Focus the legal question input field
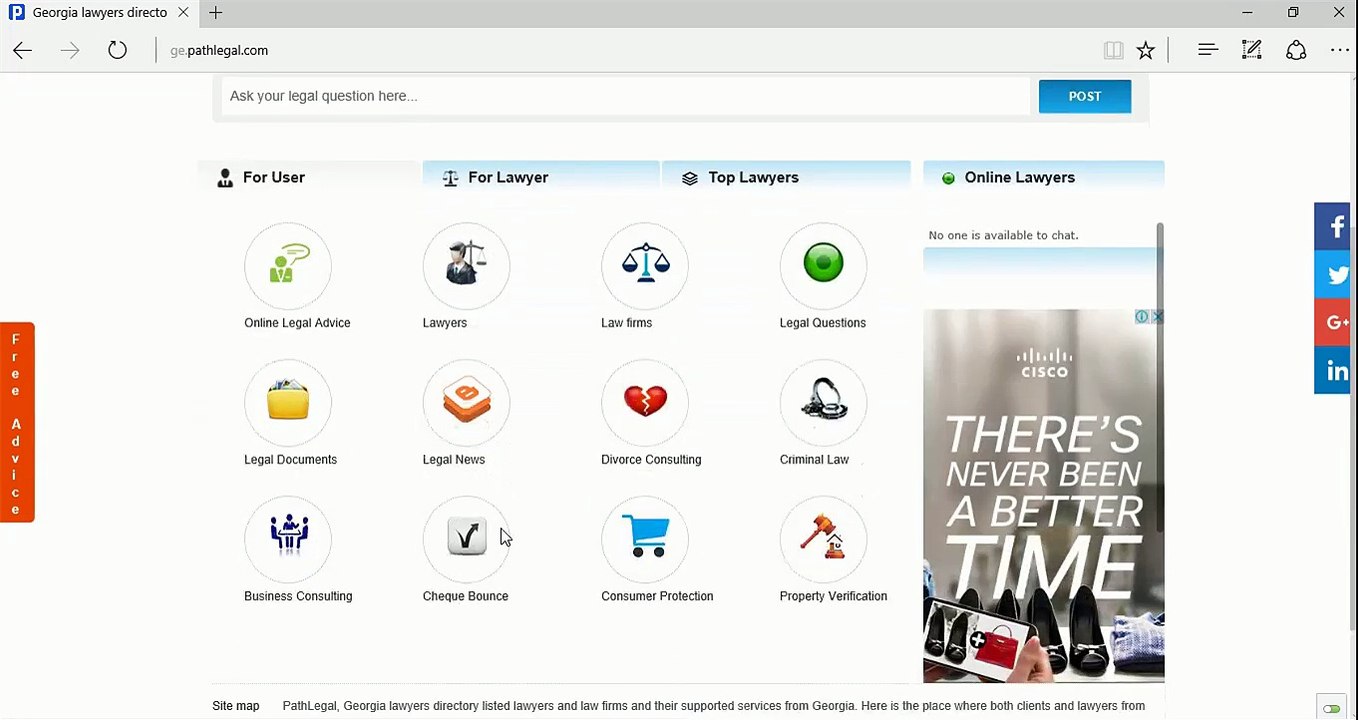Screen dimensions: 1358x720 [x=626, y=96]
